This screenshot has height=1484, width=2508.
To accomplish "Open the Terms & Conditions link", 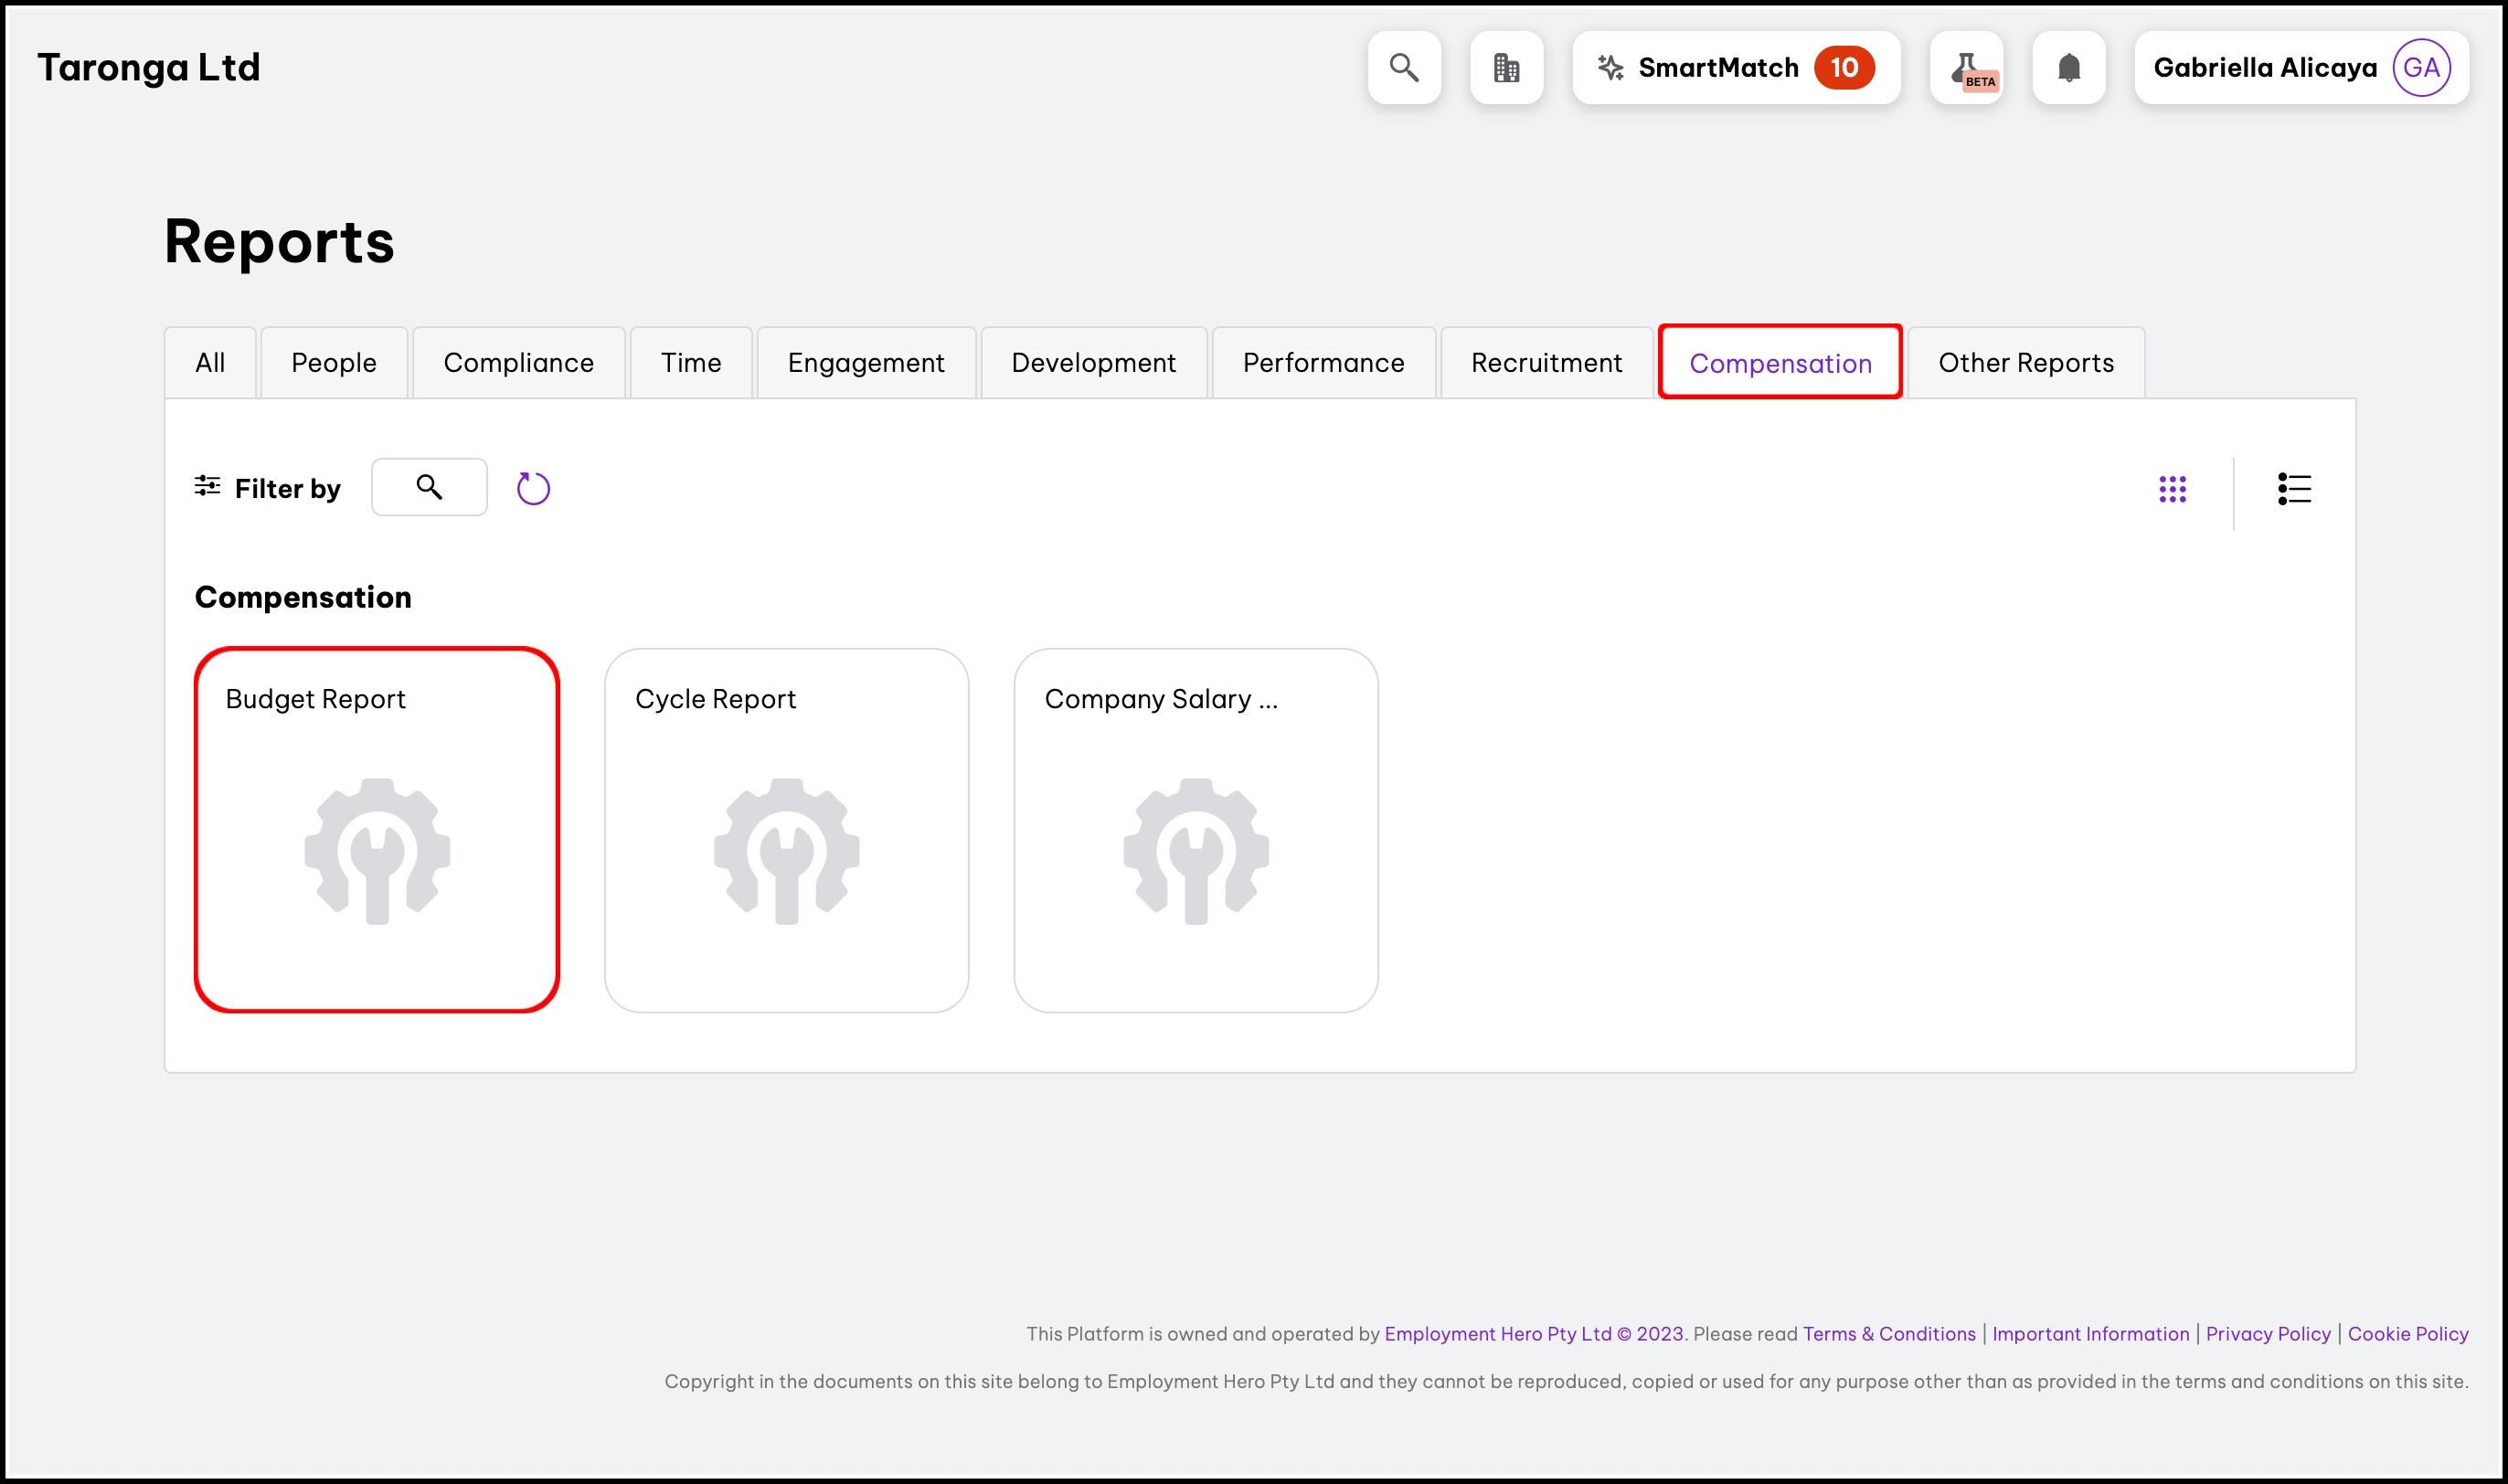I will [x=1888, y=1333].
